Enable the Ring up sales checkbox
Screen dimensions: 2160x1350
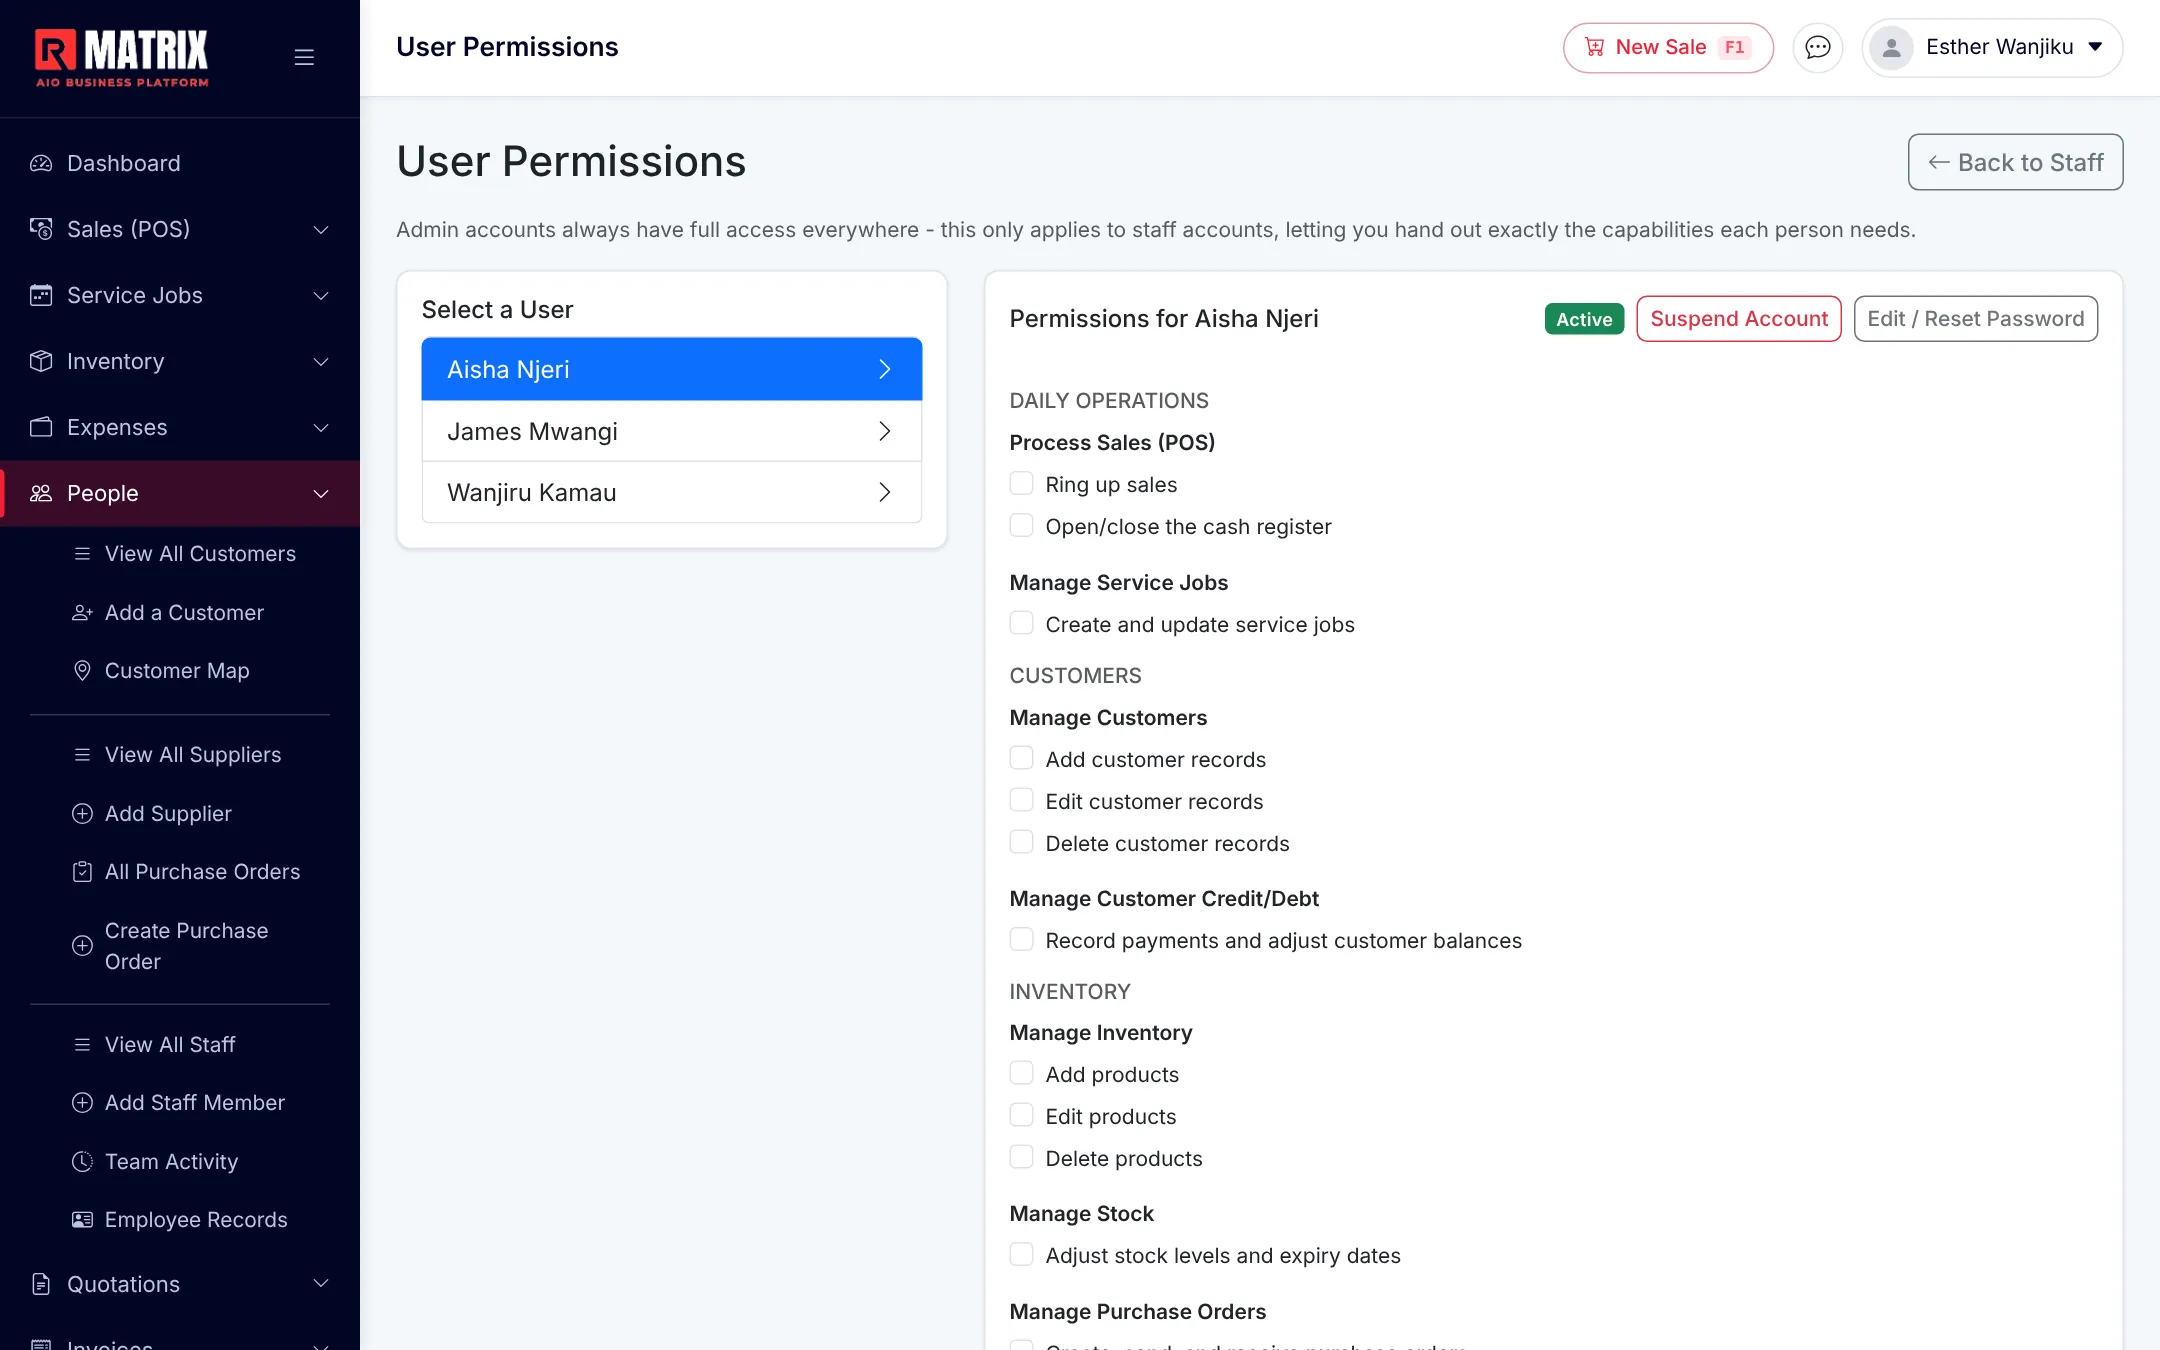coord(1021,484)
